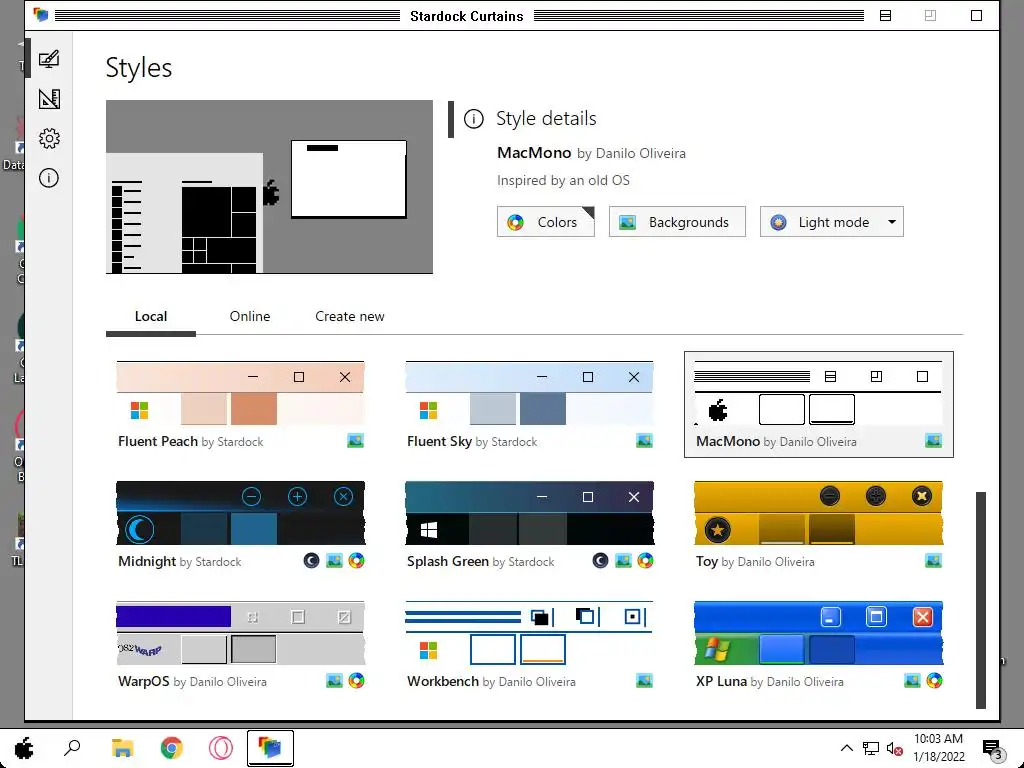Launch Chrome from taskbar

tap(171, 748)
